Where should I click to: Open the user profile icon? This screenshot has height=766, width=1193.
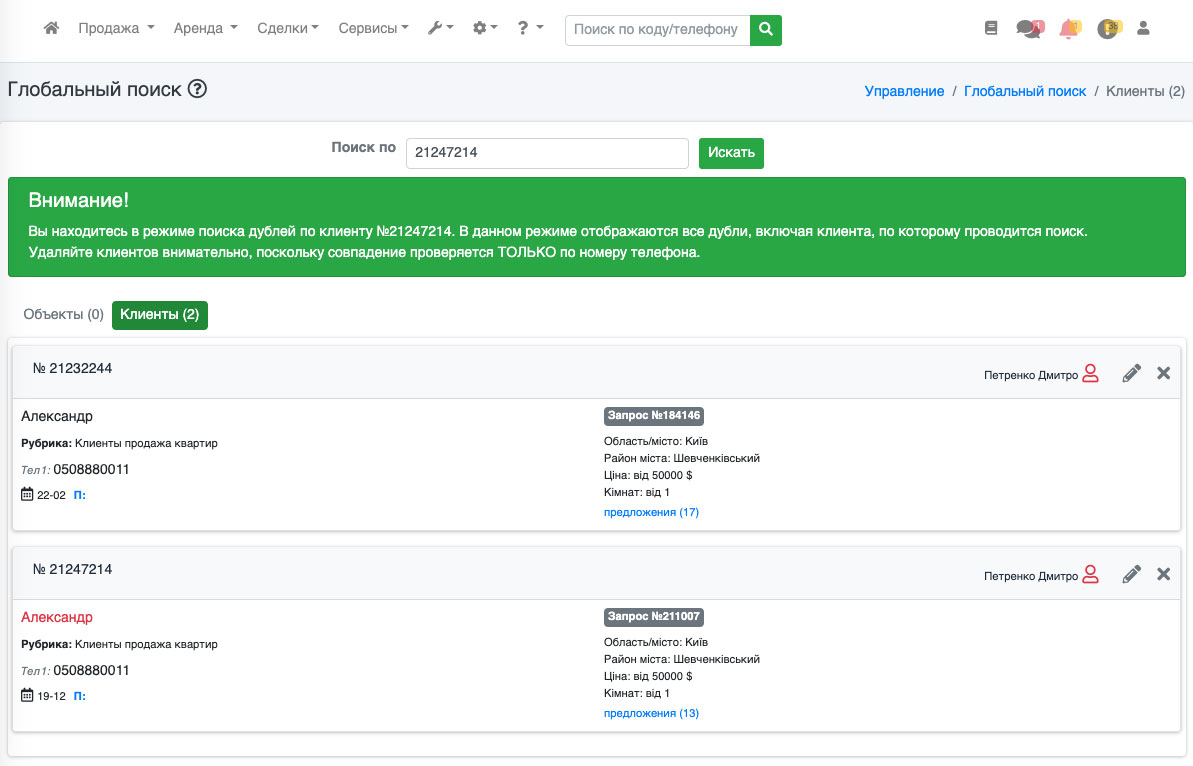[x=1143, y=29]
